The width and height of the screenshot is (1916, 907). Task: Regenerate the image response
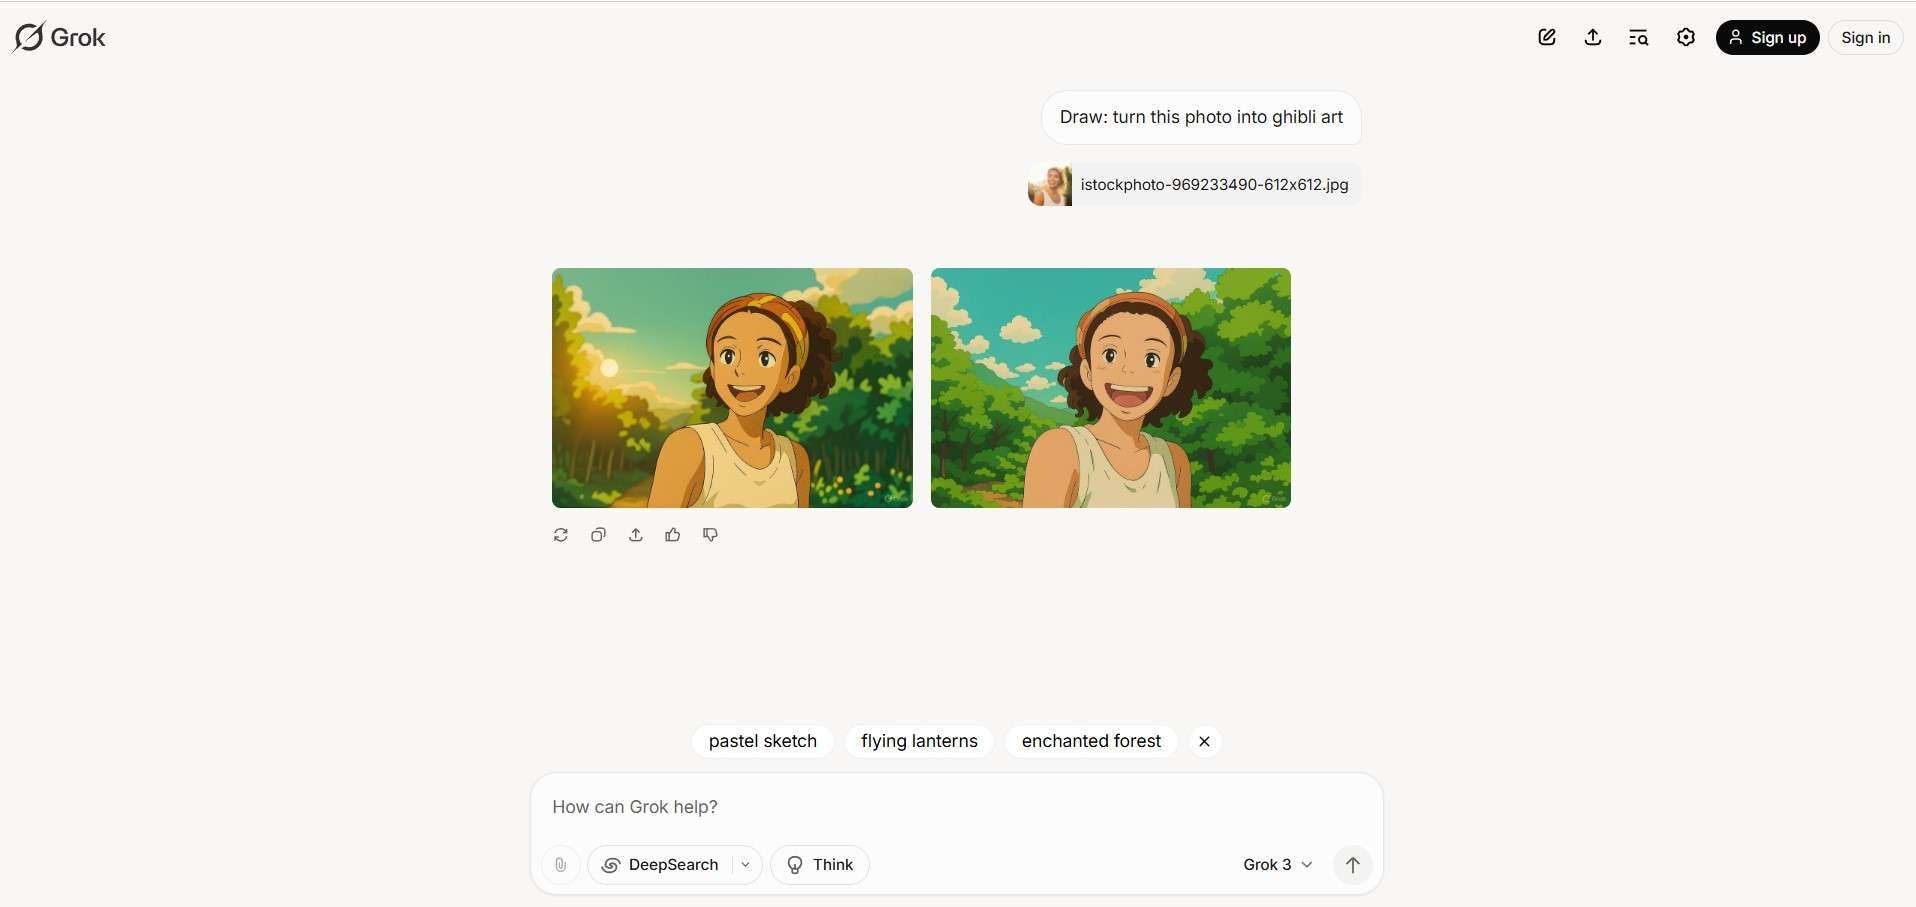561,535
